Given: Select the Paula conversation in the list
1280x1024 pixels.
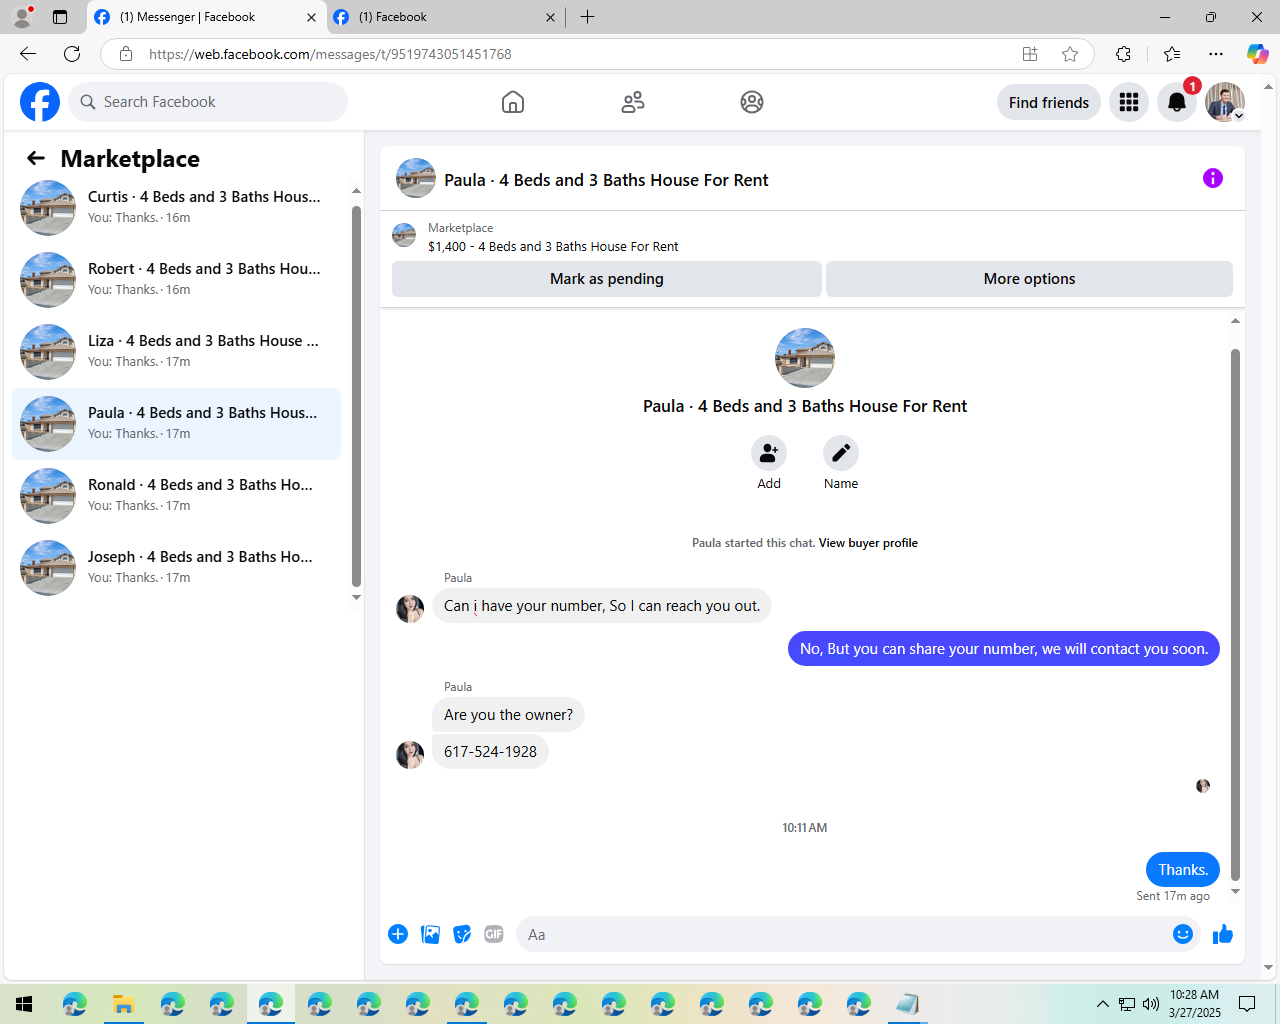Looking at the screenshot, I should (177, 424).
